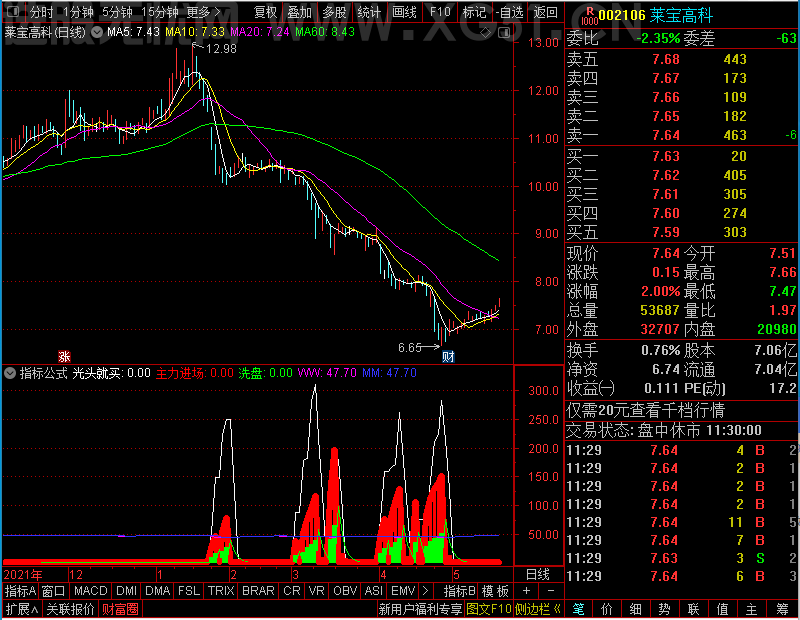The width and height of the screenshot is (800, 620).
Task: Select the 值 value tab
Action: (x=722, y=609)
